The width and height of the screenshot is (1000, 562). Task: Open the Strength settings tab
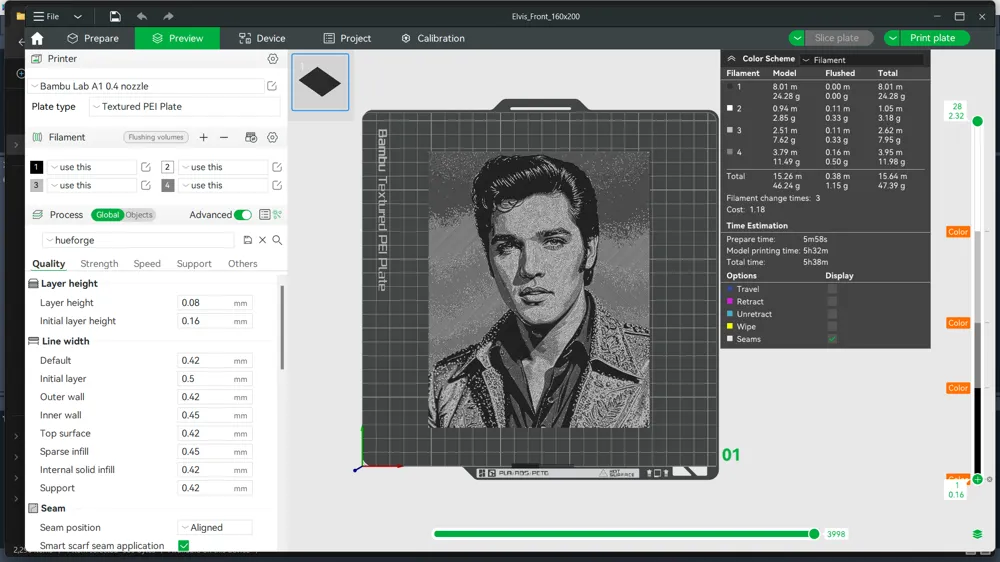tap(99, 263)
